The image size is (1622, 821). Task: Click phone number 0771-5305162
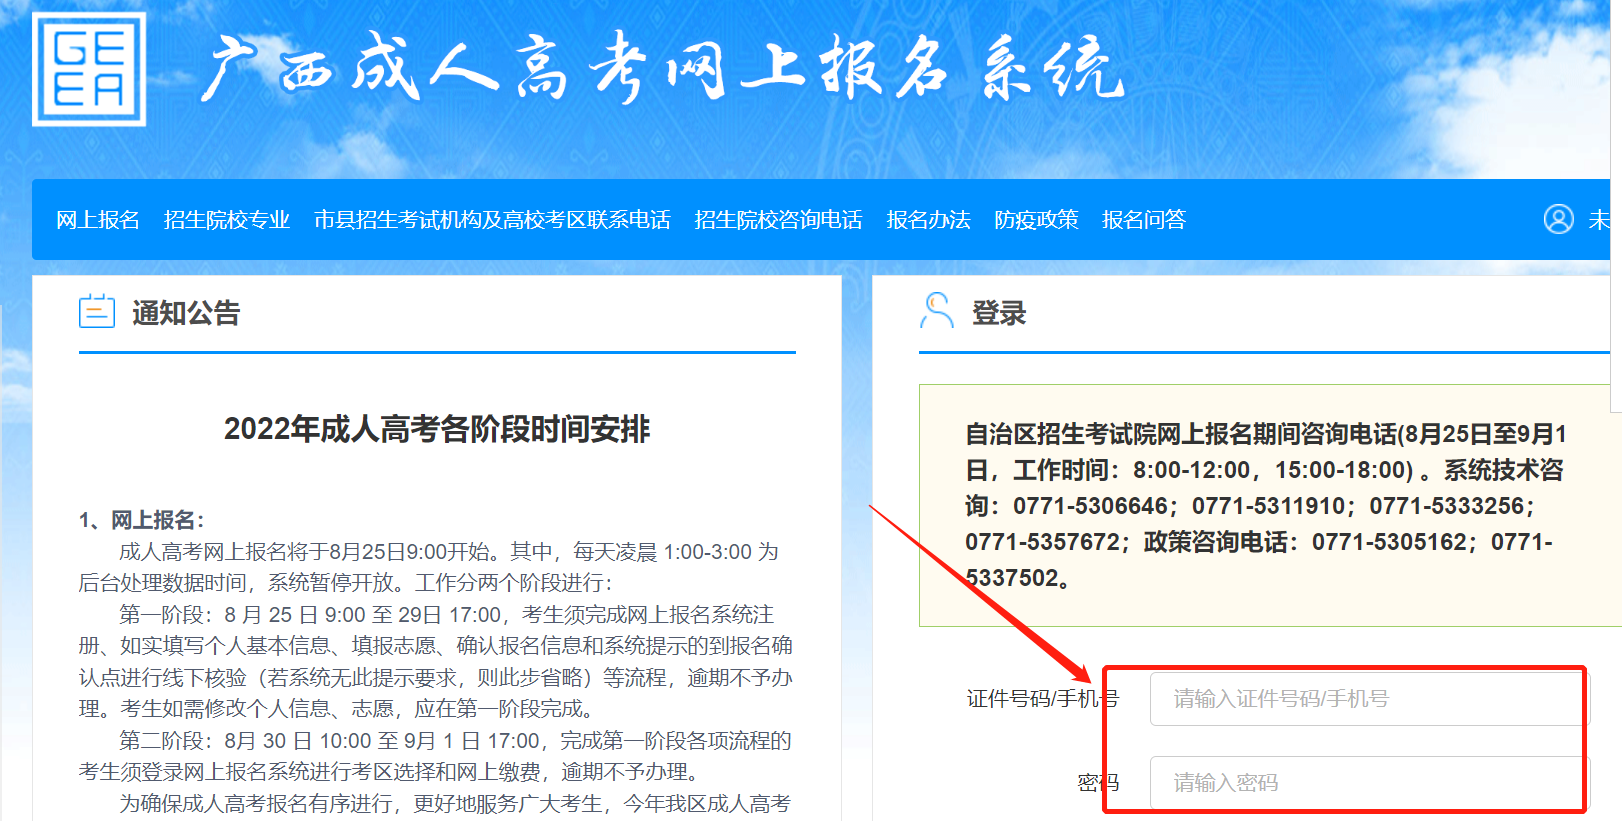click(x=1390, y=542)
